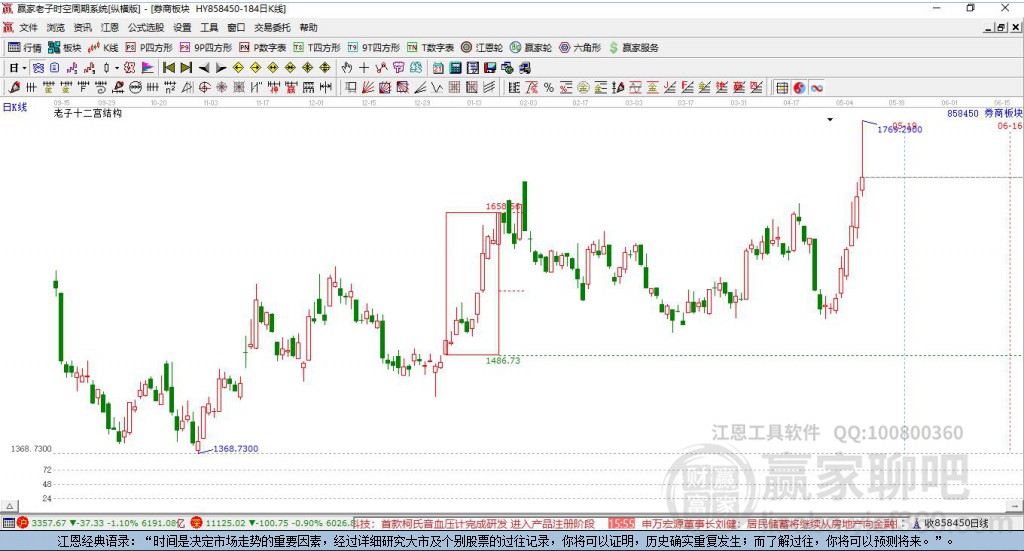Click the zigzag wave line tool
Screen dimensions: 1024x551
click(436, 87)
